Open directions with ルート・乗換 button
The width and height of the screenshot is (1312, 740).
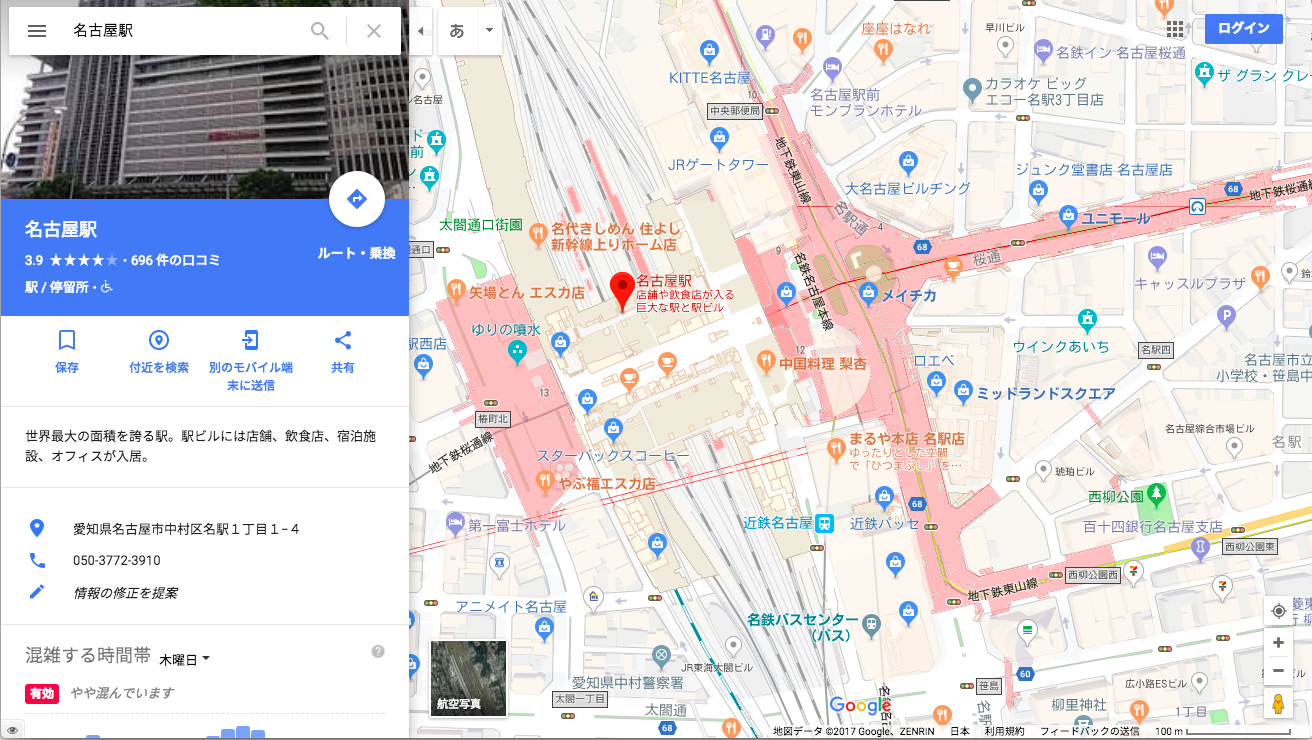pos(357,200)
